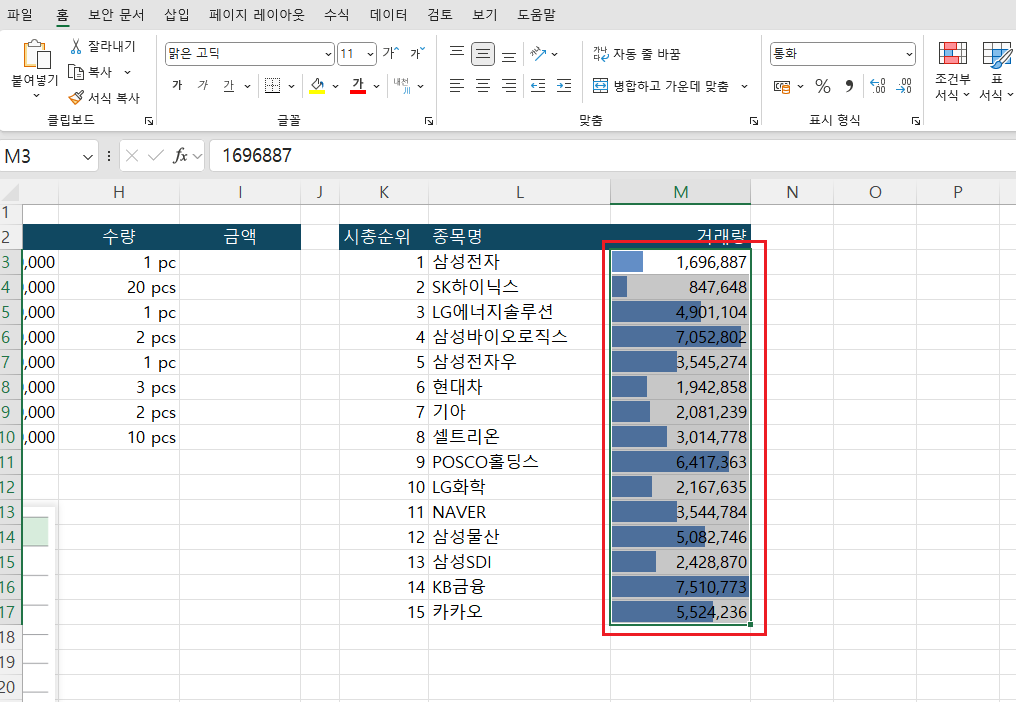Click the accounting number format icon
Image resolution: width=1016 pixels, height=702 pixels.
coord(782,86)
